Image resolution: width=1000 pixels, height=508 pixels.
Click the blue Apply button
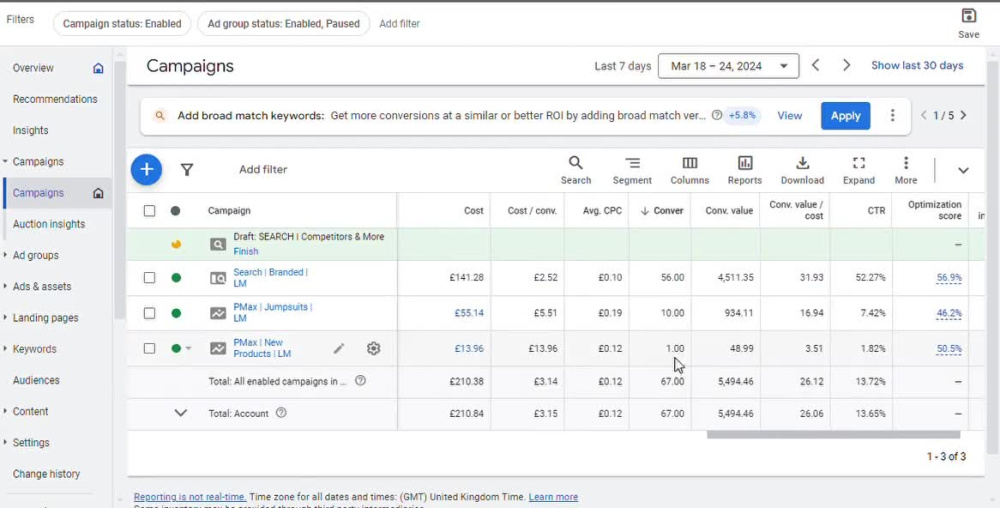click(x=846, y=116)
